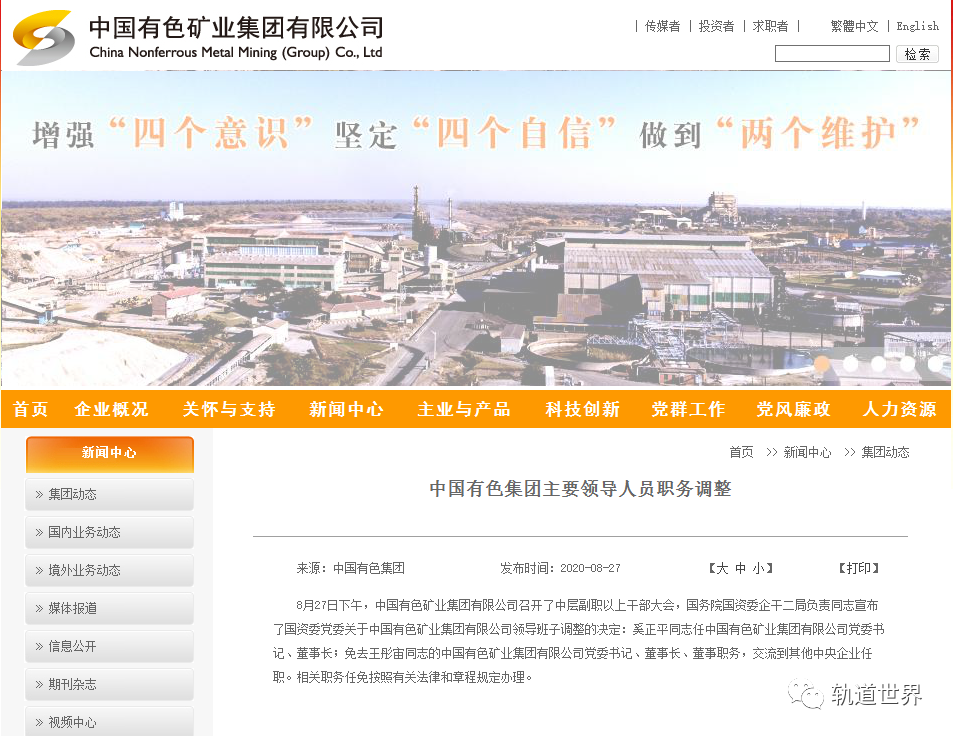Open 视频中心 in the sidebar

(x=110, y=721)
